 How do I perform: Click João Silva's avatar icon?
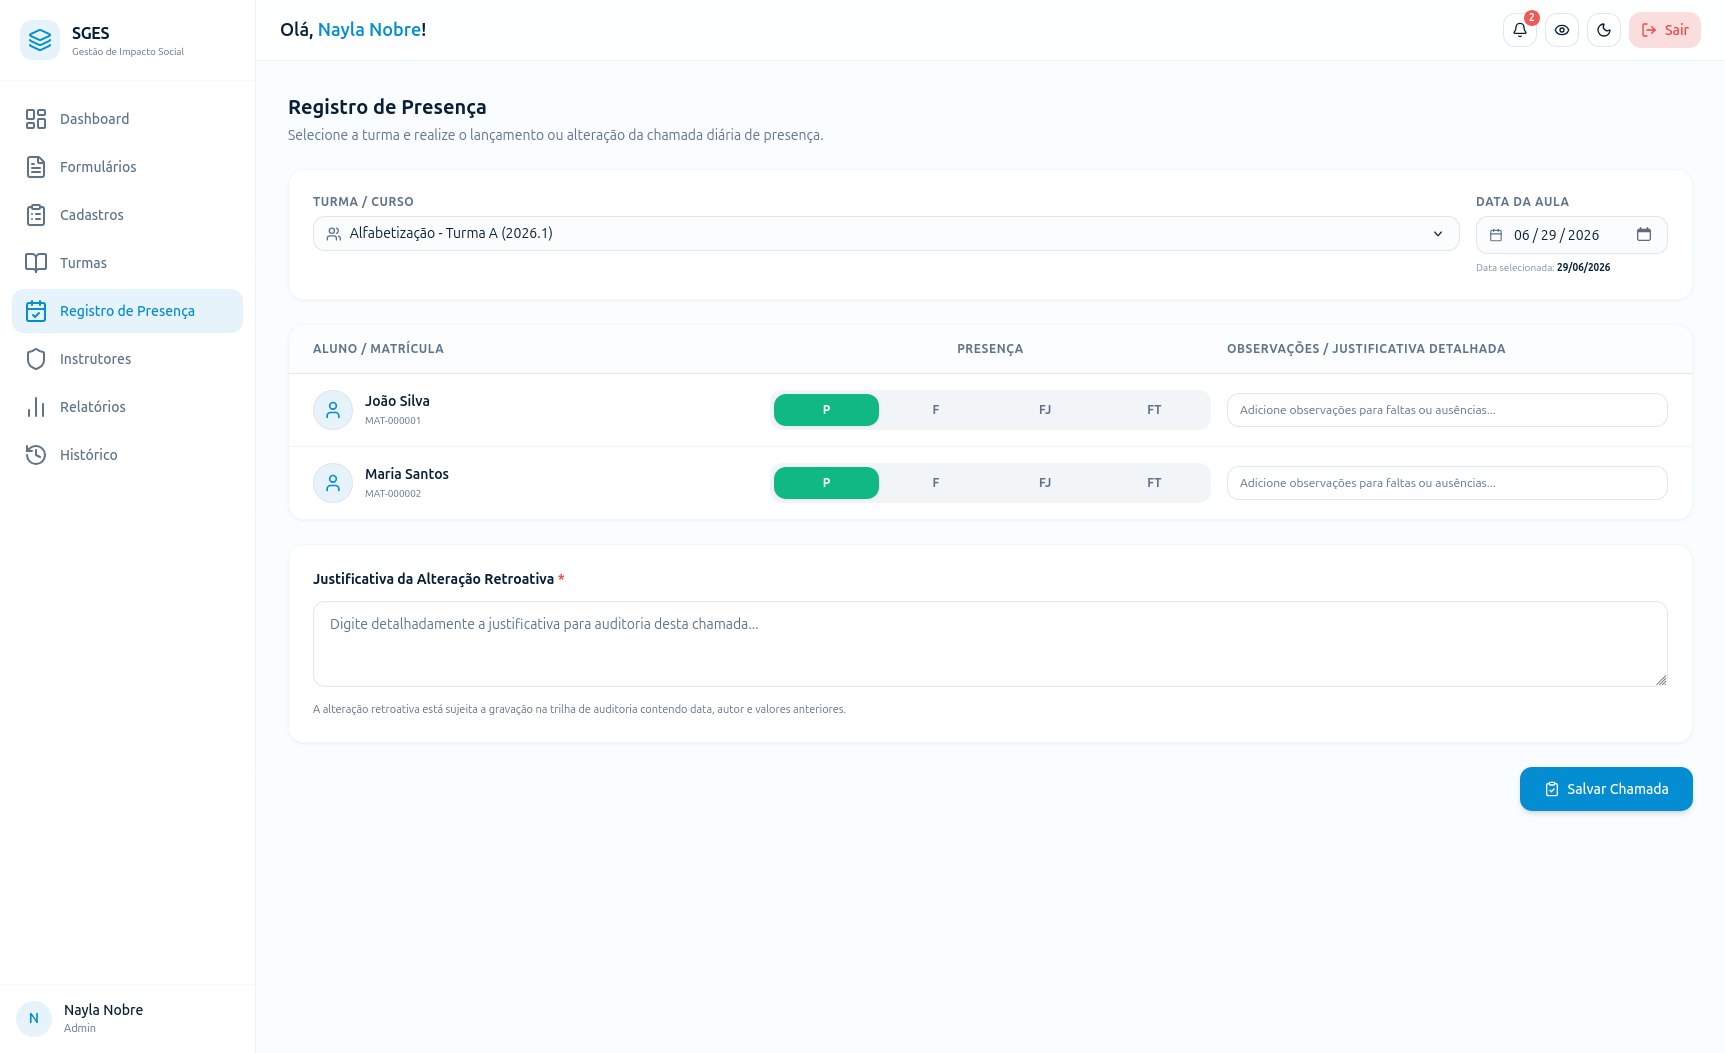(333, 410)
